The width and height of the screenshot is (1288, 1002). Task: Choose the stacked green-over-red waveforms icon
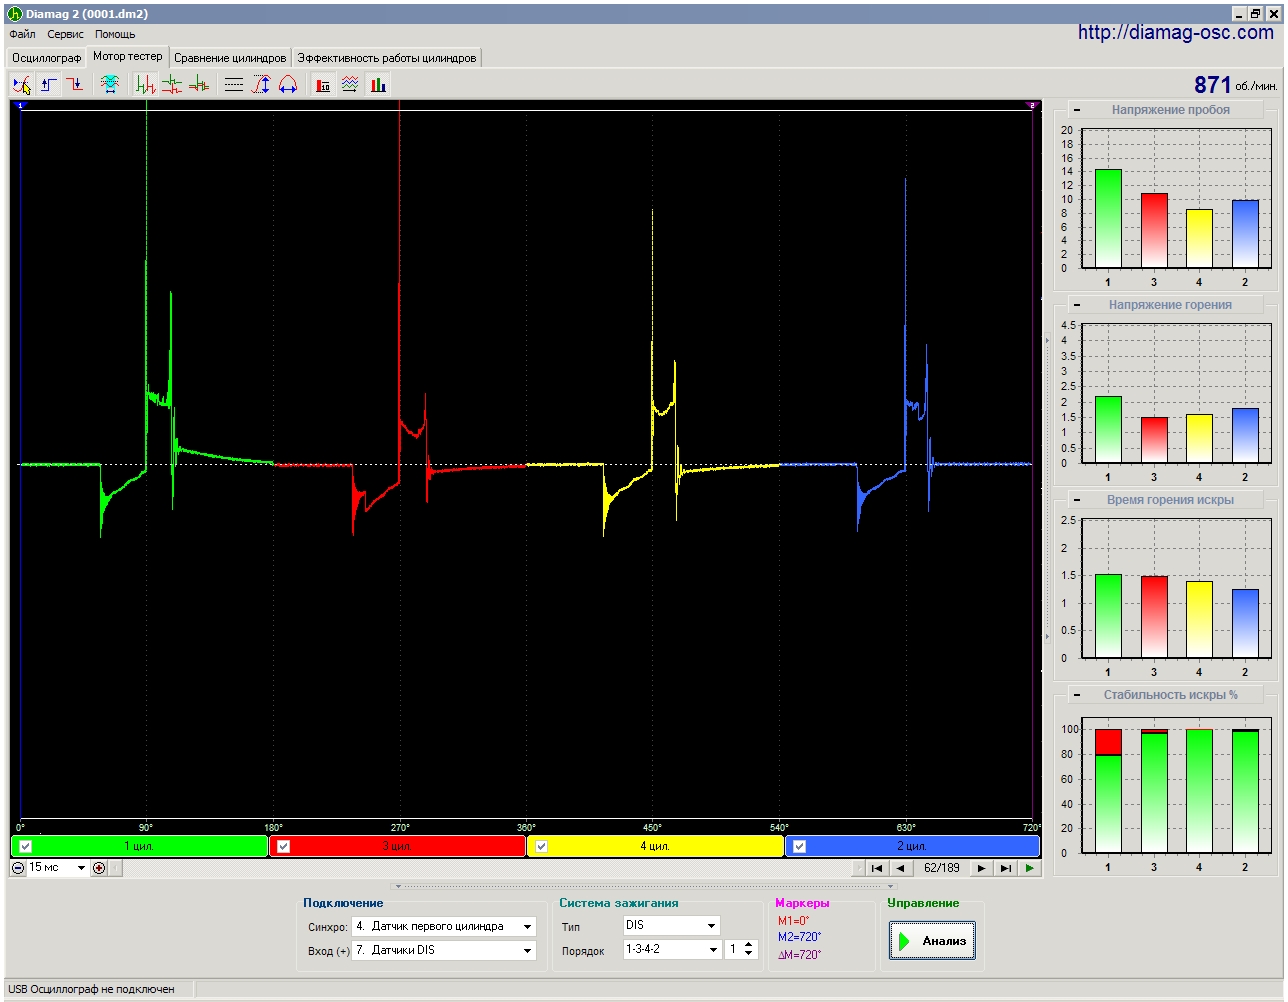(x=172, y=85)
